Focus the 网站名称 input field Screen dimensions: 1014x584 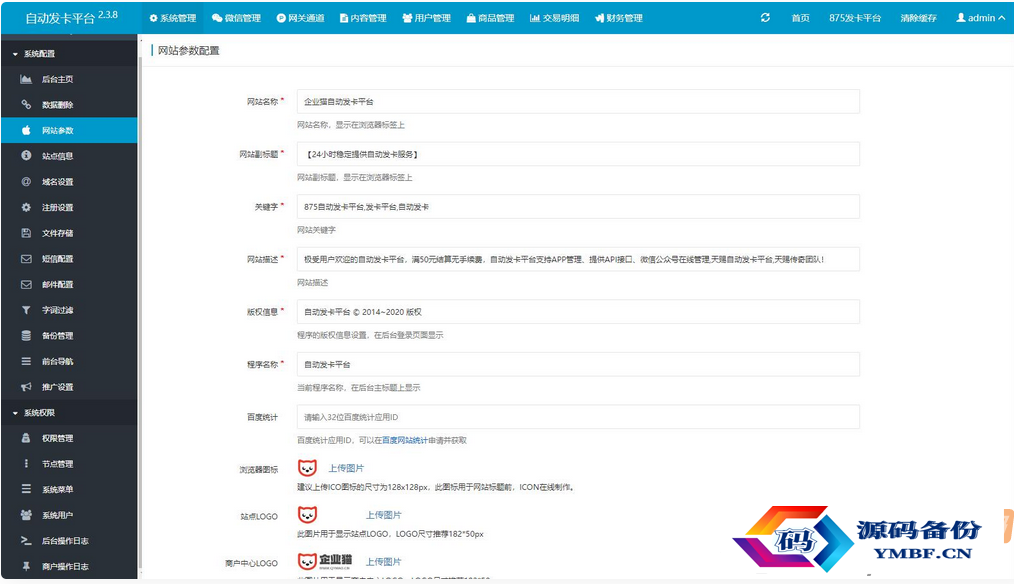578,102
